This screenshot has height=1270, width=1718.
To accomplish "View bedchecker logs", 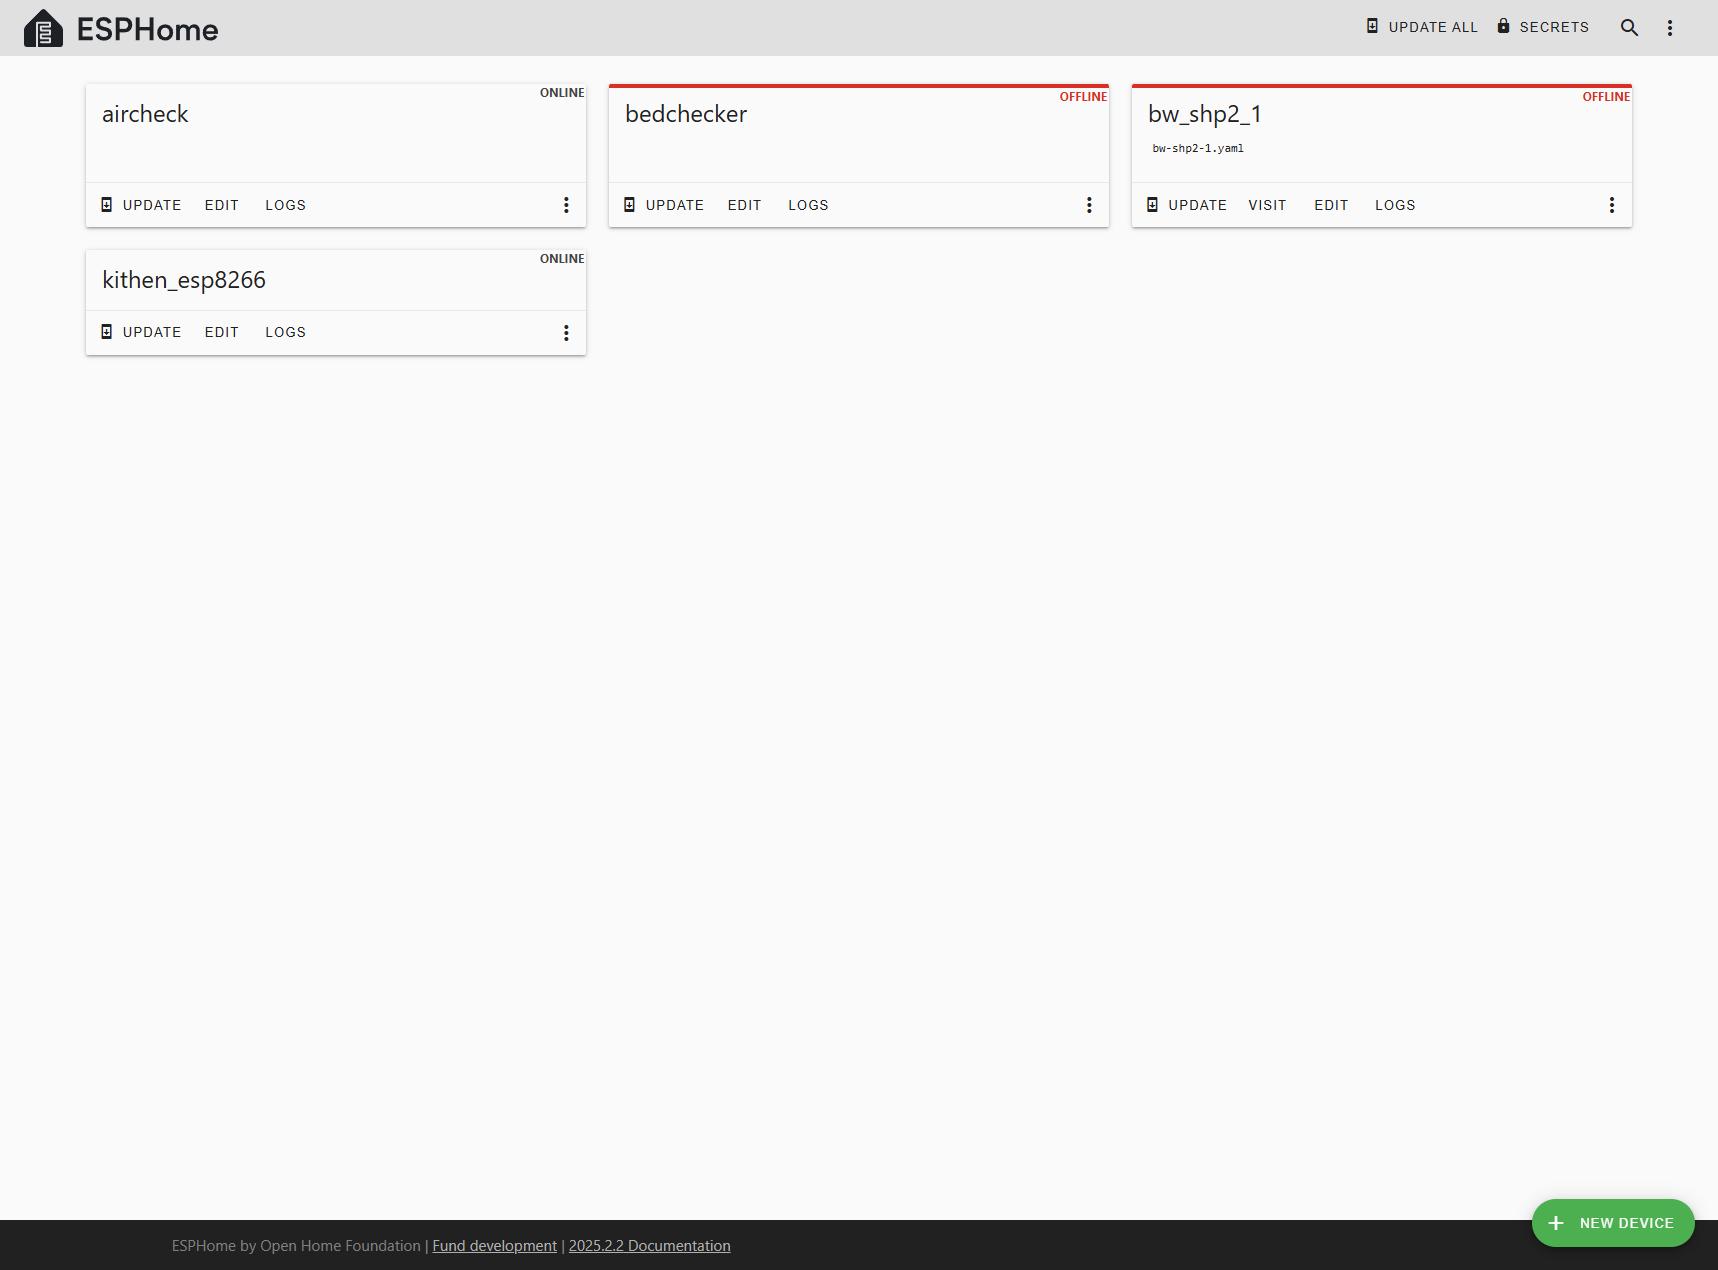I will 808,205.
